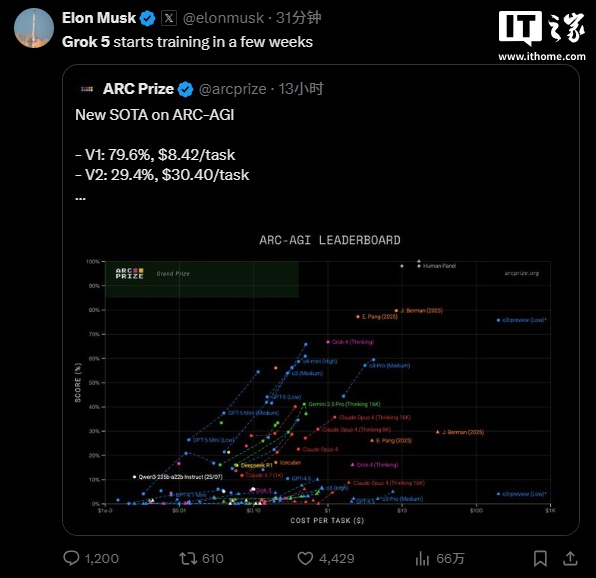Like the post with heart icon
Image resolution: width=596 pixels, height=578 pixels.
[305, 558]
